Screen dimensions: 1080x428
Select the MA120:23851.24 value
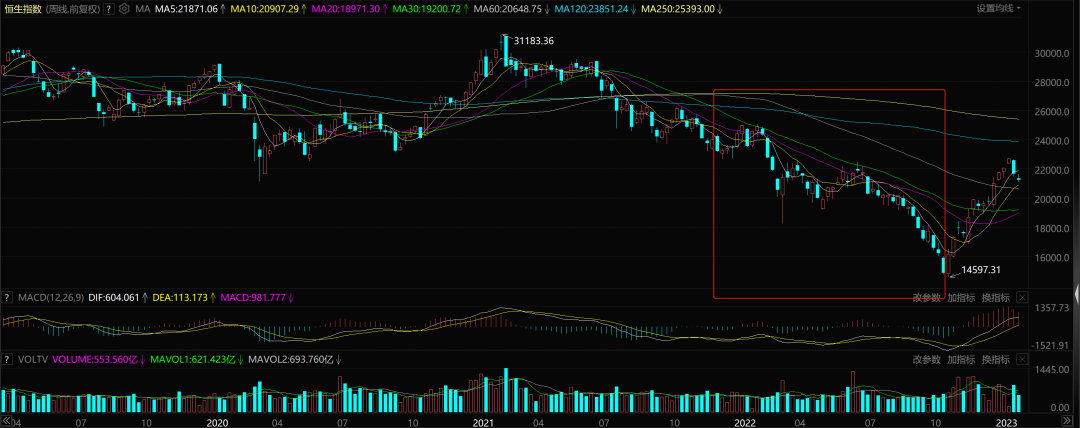tap(592, 9)
